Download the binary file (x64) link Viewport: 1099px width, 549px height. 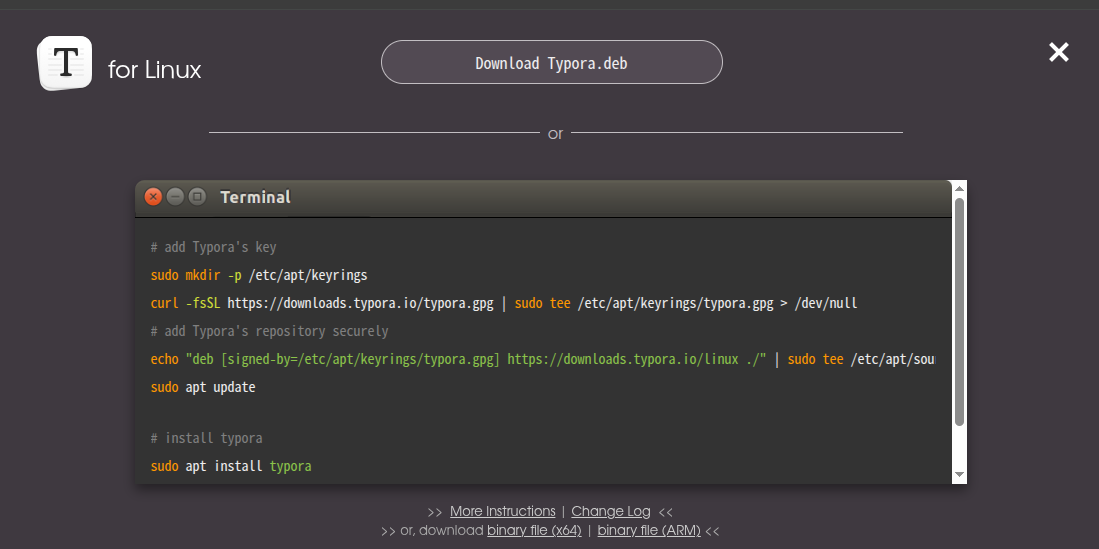534,531
